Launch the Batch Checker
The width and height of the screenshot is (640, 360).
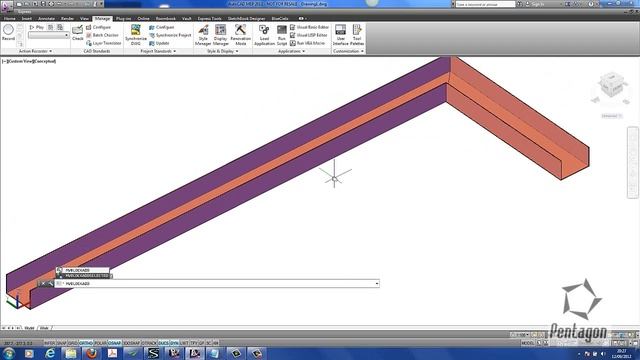(102, 35)
